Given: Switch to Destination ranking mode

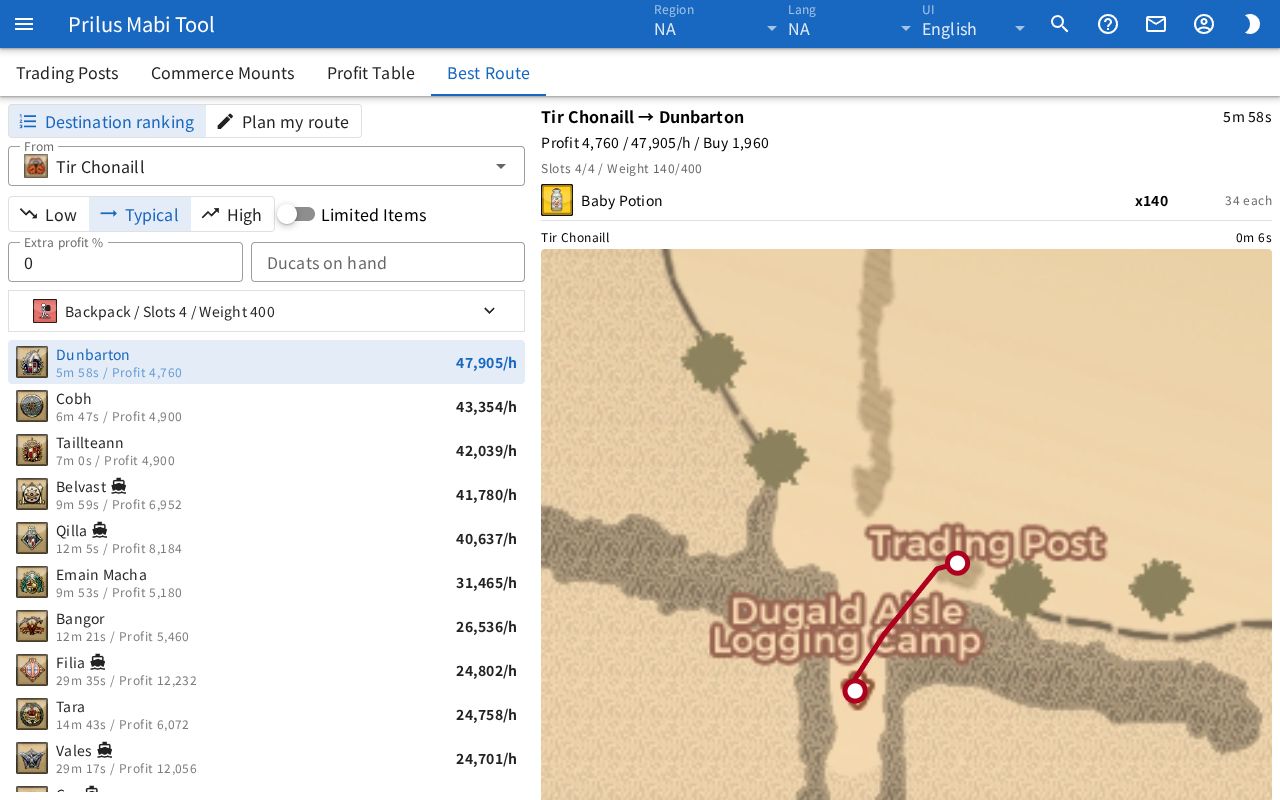Looking at the screenshot, I should (107, 121).
